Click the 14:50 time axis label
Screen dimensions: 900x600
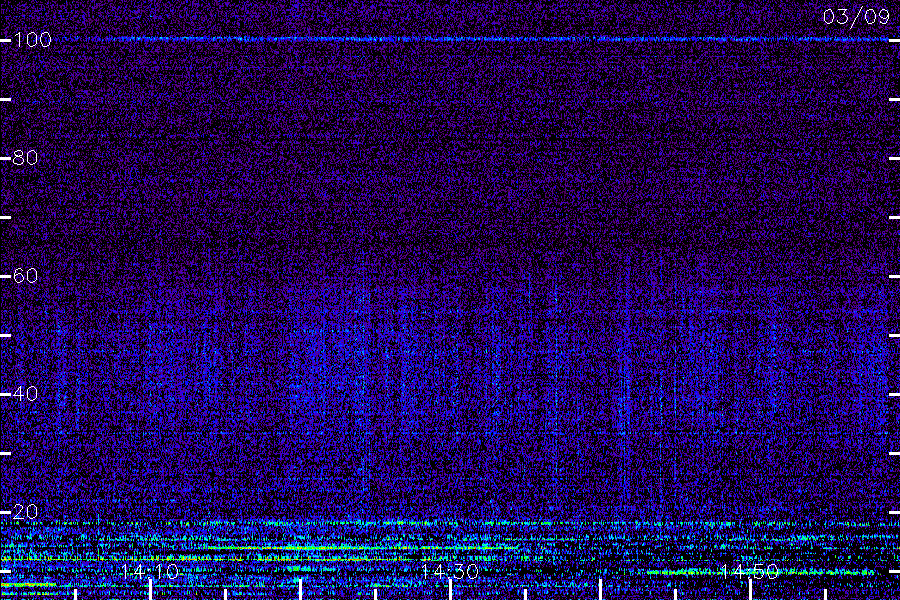[750, 572]
